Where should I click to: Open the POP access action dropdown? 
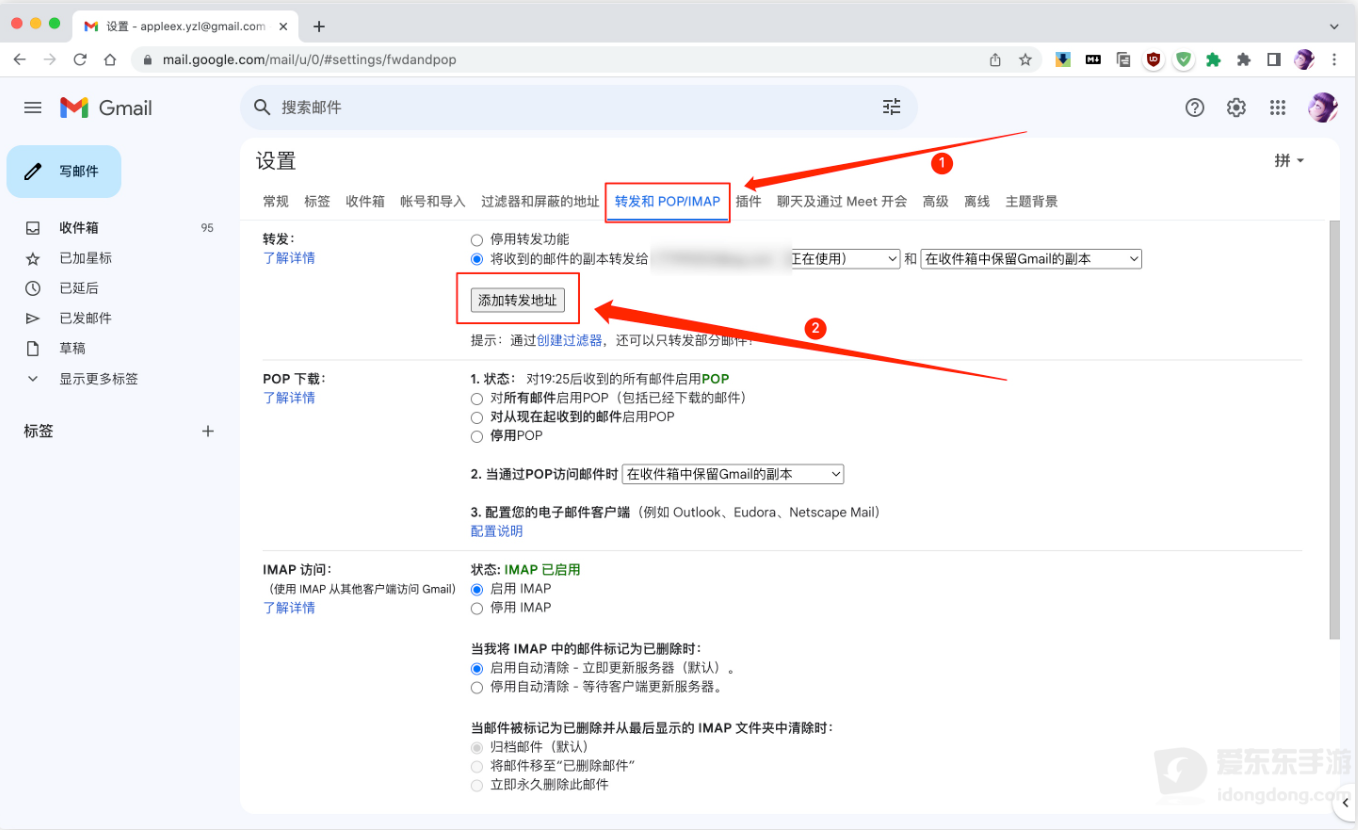tap(733, 474)
